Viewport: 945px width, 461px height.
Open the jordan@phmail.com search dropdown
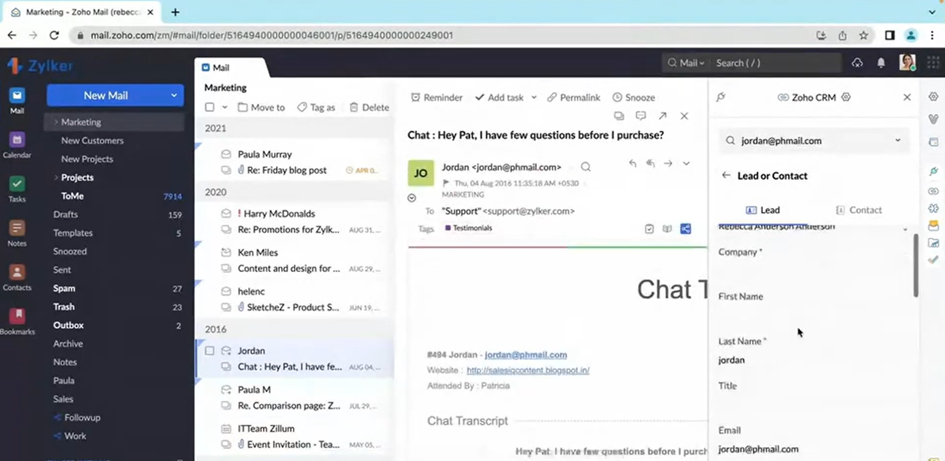[897, 141]
